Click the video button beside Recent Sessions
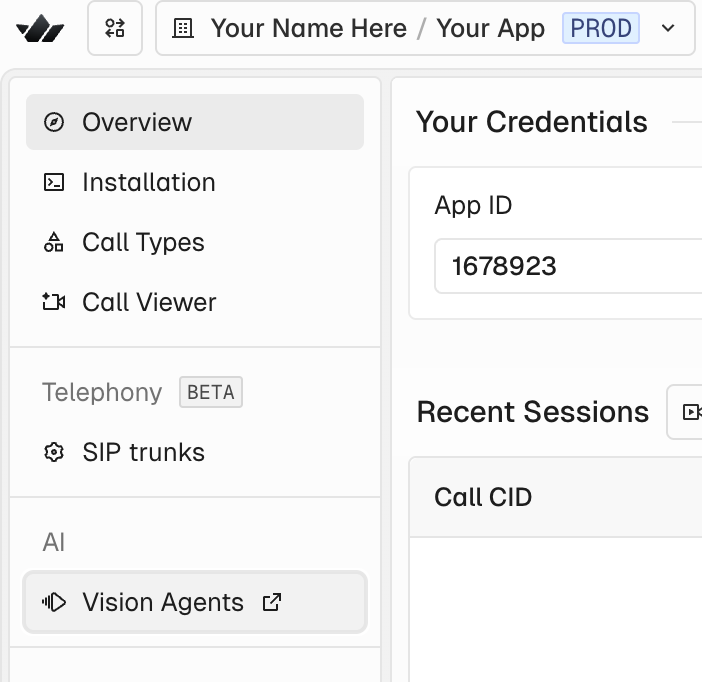Viewport: 702px width, 682px height. [685, 412]
